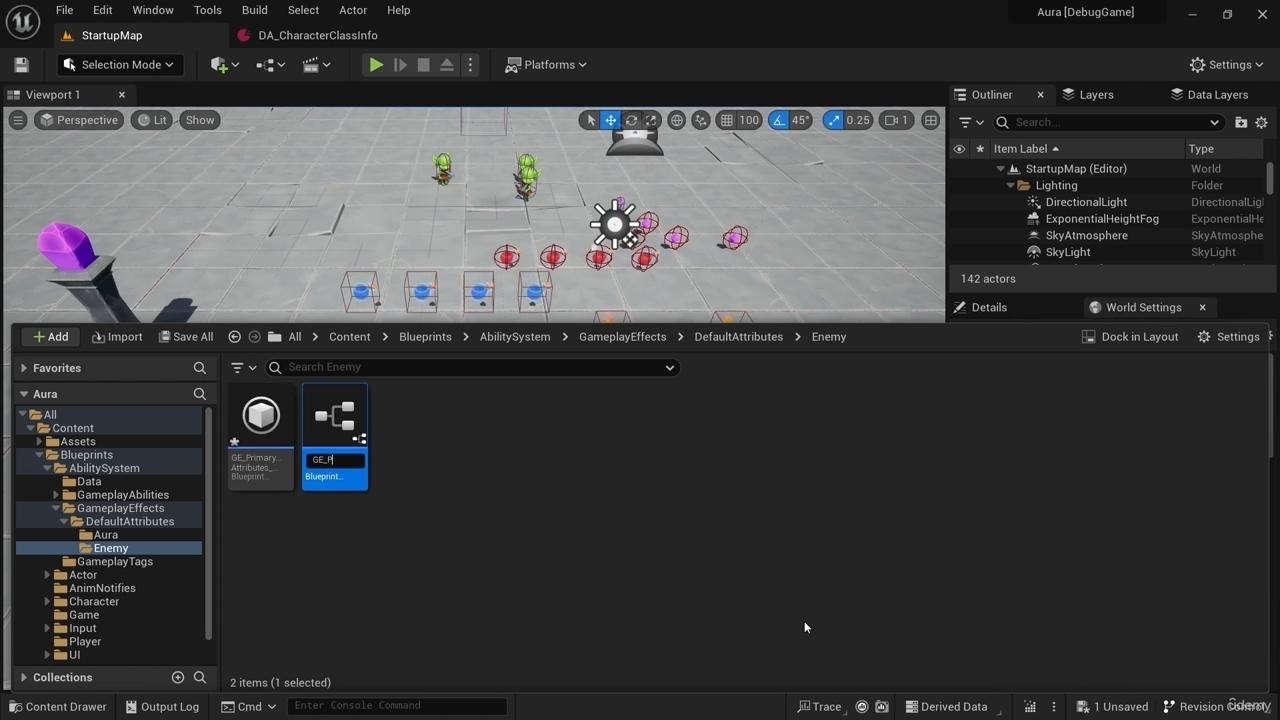
Task: Toggle grid snapping in viewport
Action: tap(727, 120)
